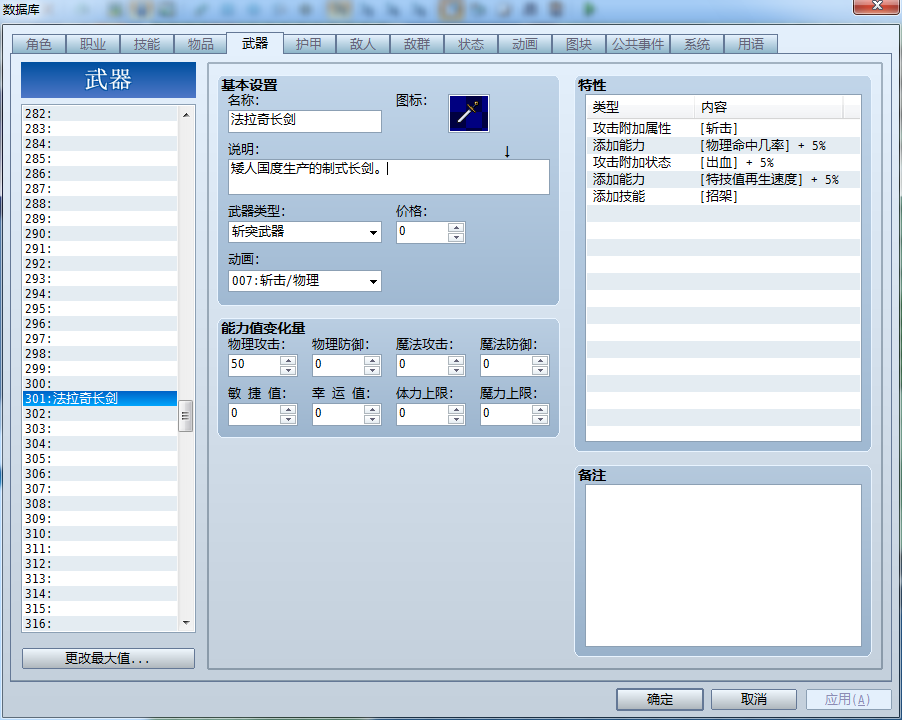Select the trait row 添加技能 [招架]

(x=723, y=196)
